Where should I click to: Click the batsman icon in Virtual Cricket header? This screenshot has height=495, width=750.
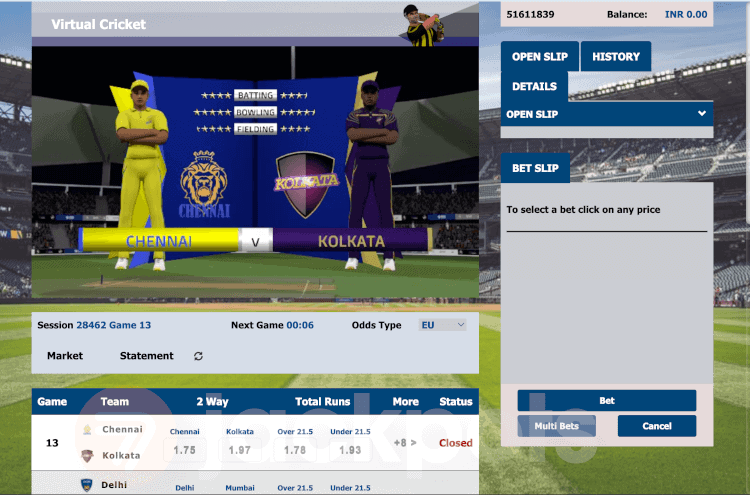pyautogui.click(x=424, y=25)
